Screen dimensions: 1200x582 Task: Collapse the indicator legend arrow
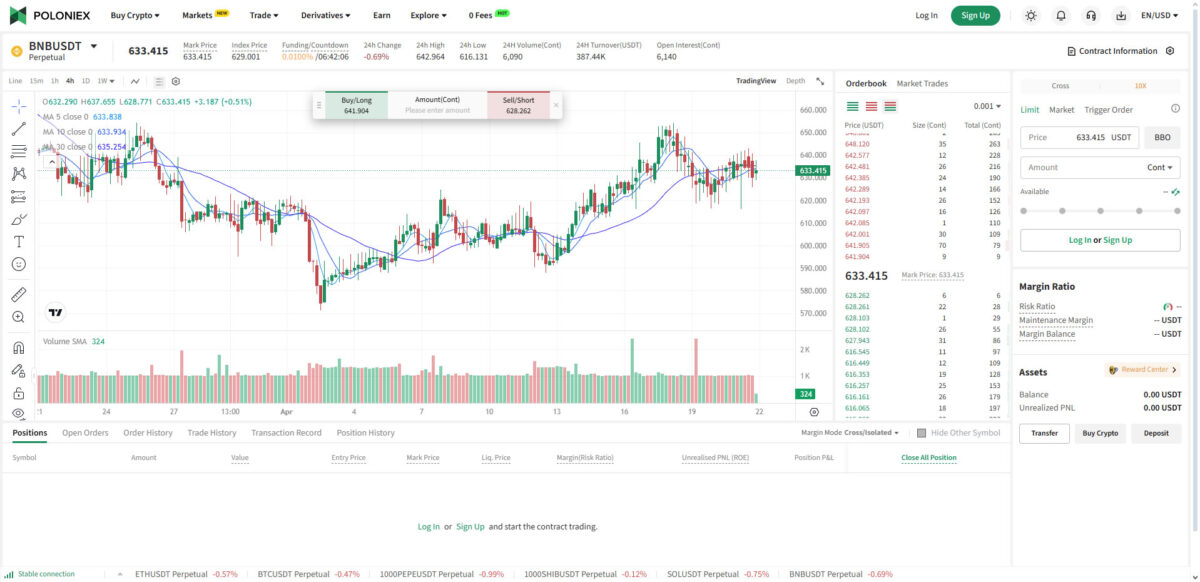(x=51, y=161)
